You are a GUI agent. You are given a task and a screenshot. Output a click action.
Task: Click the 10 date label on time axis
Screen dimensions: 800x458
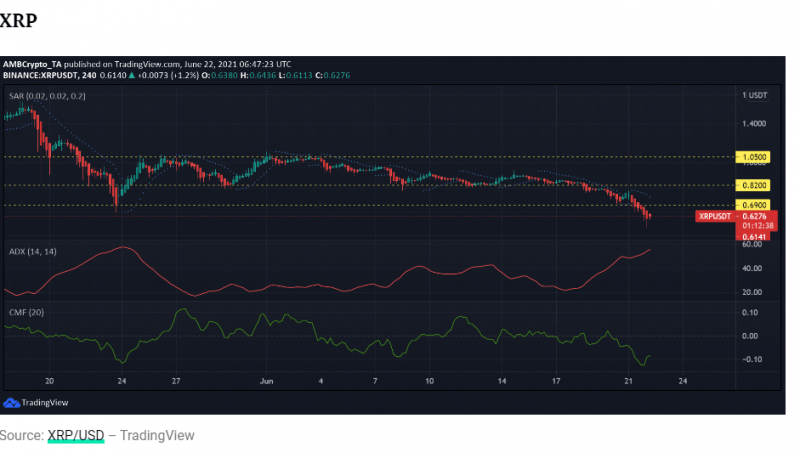(429, 381)
